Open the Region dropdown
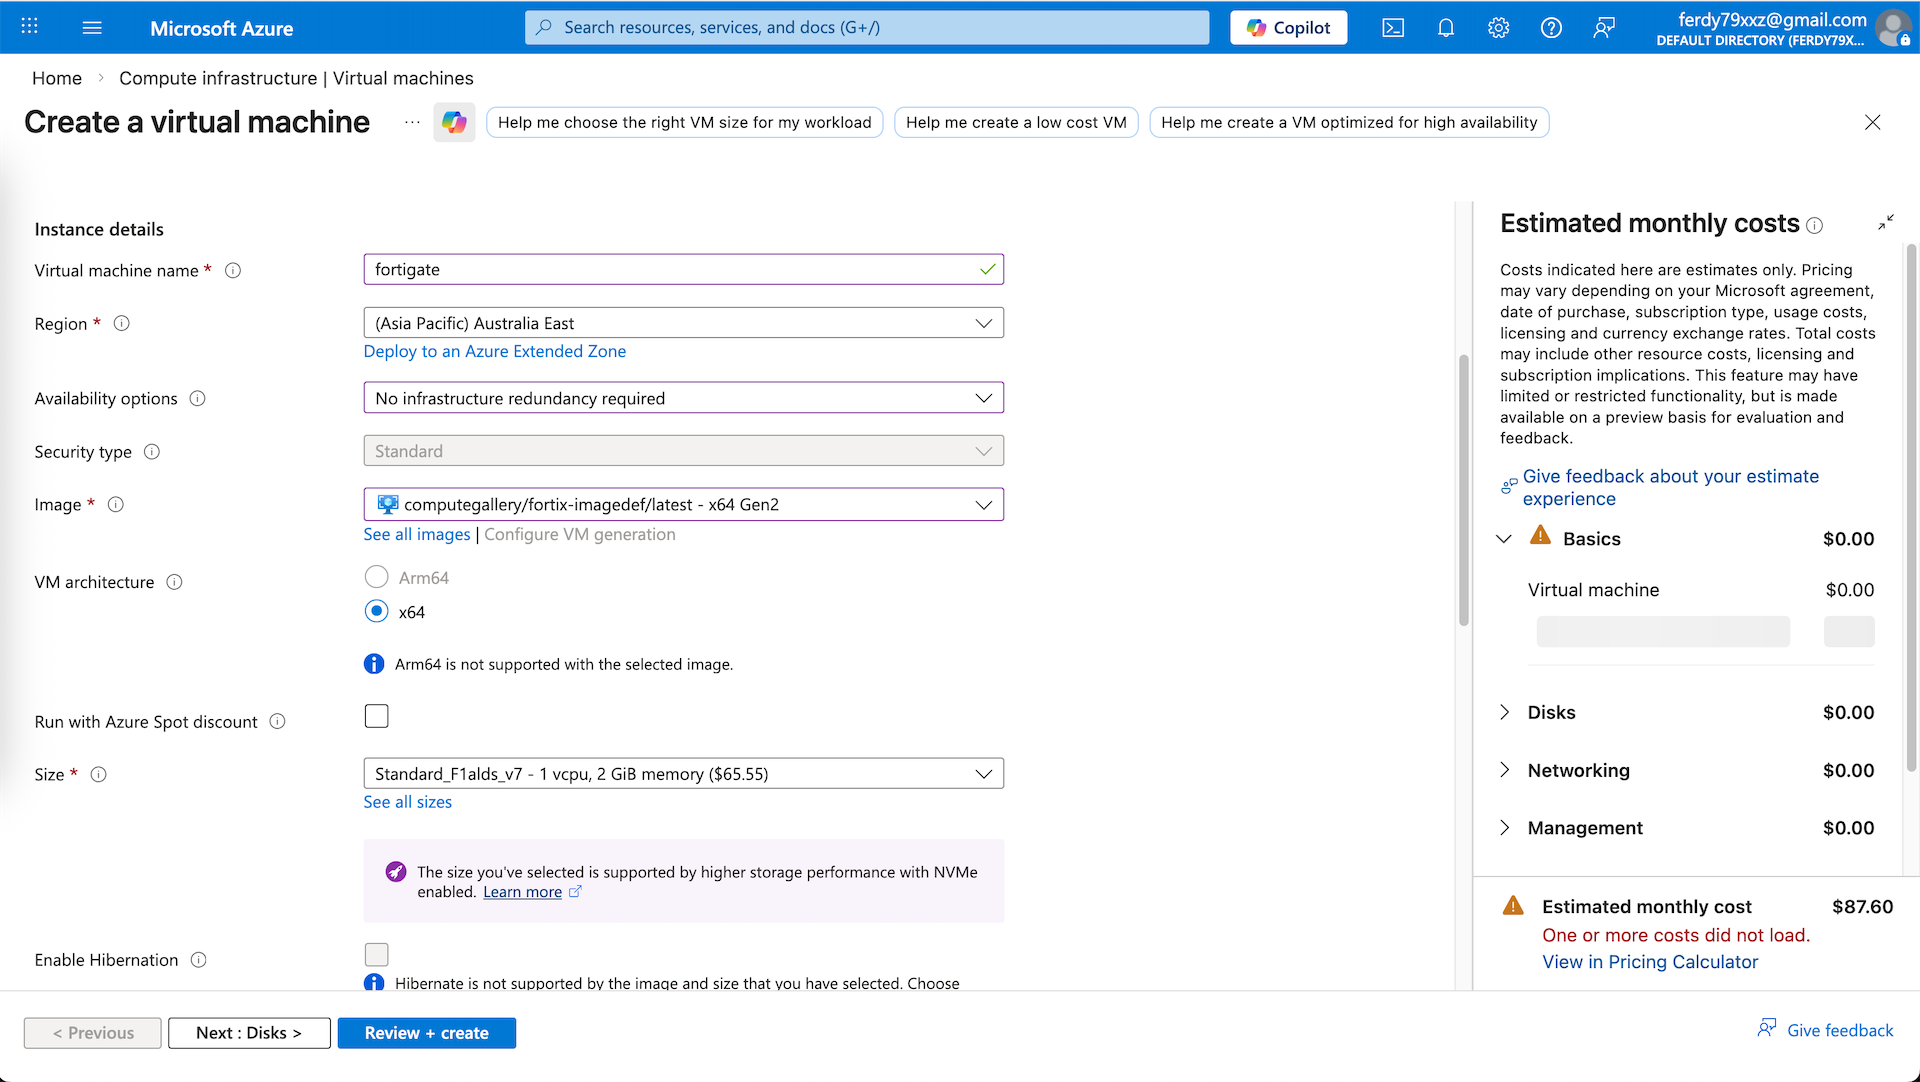 tap(683, 323)
